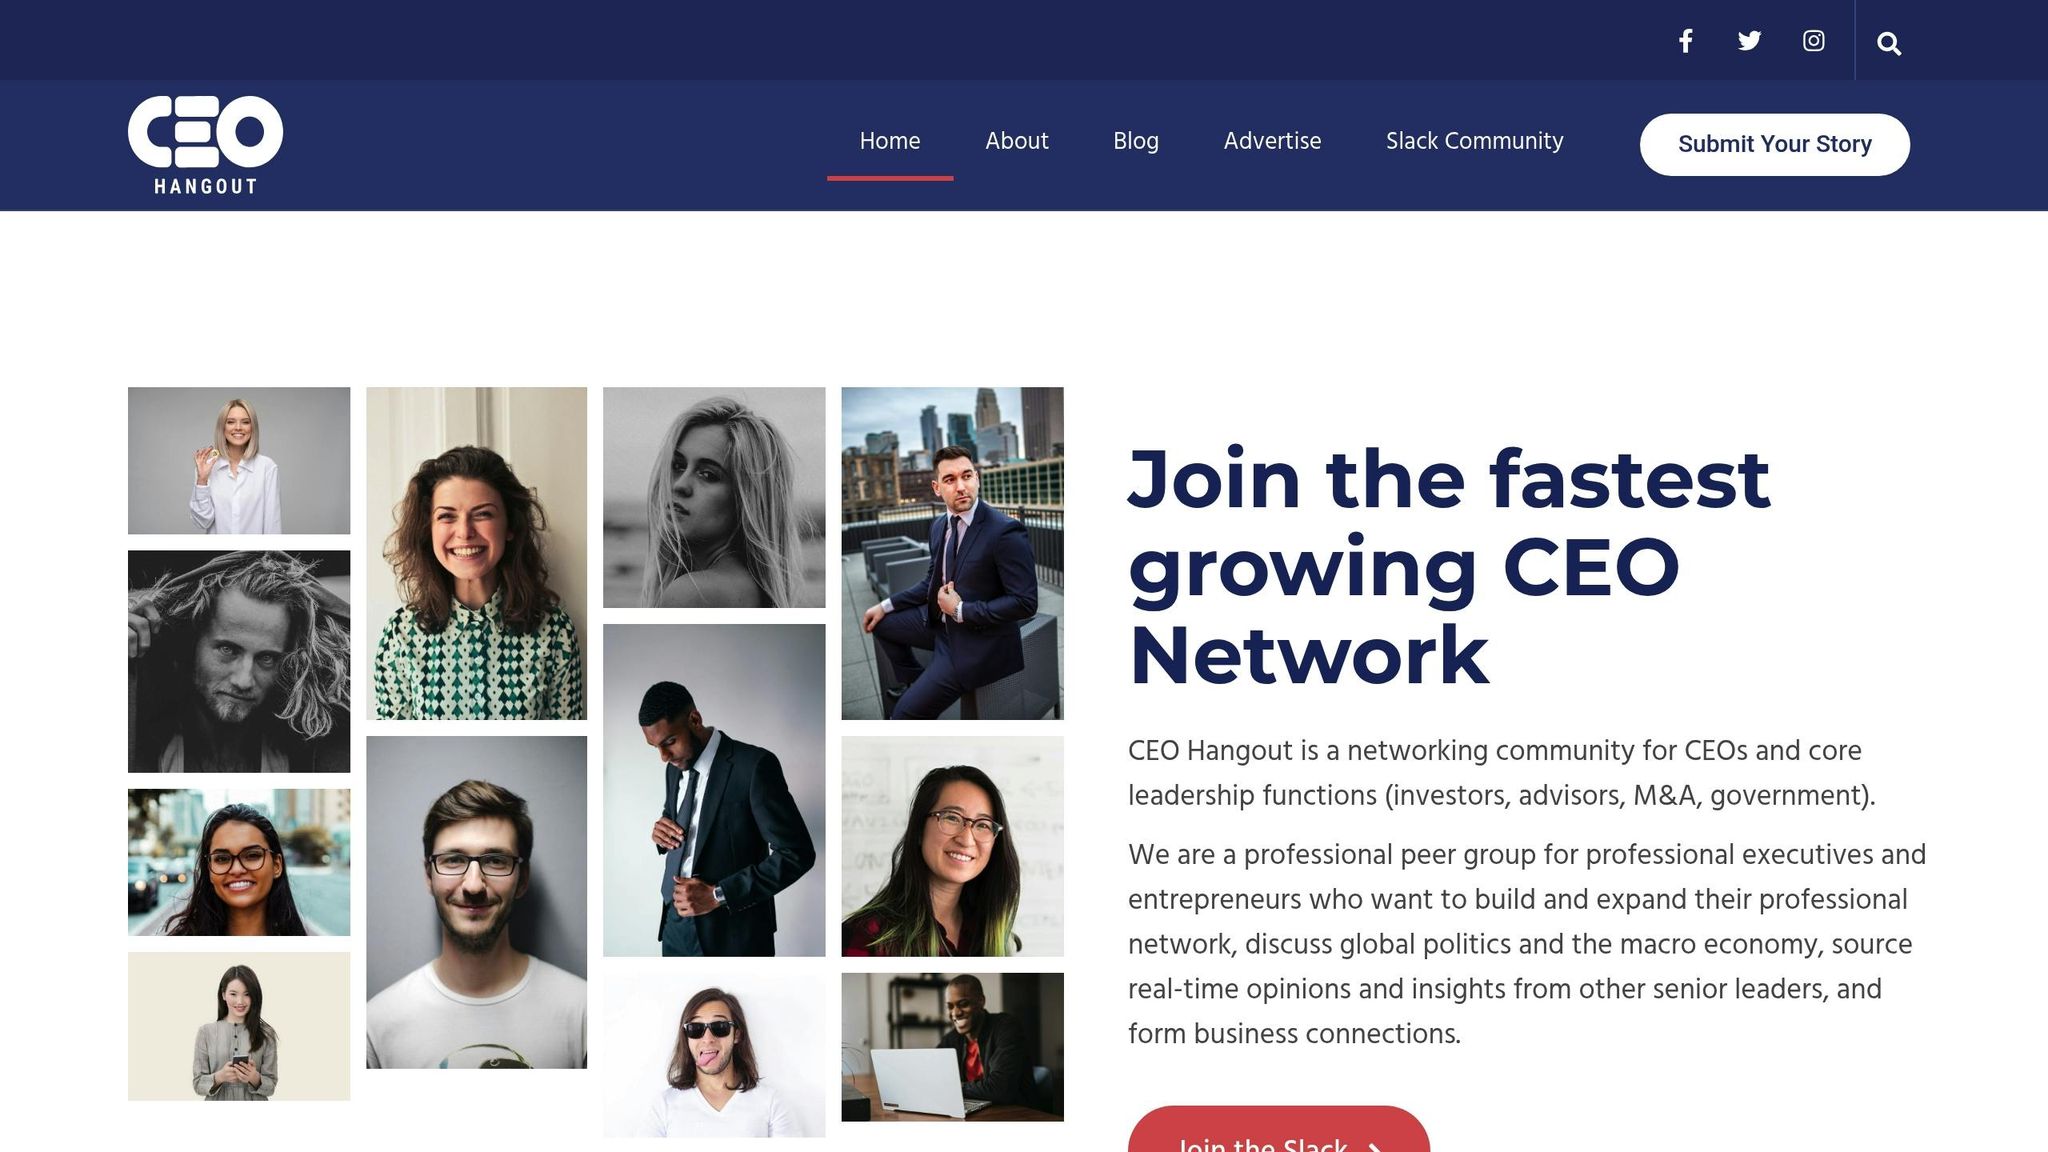
Task: Open the Instagram social icon
Action: pyautogui.click(x=1813, y=41)
